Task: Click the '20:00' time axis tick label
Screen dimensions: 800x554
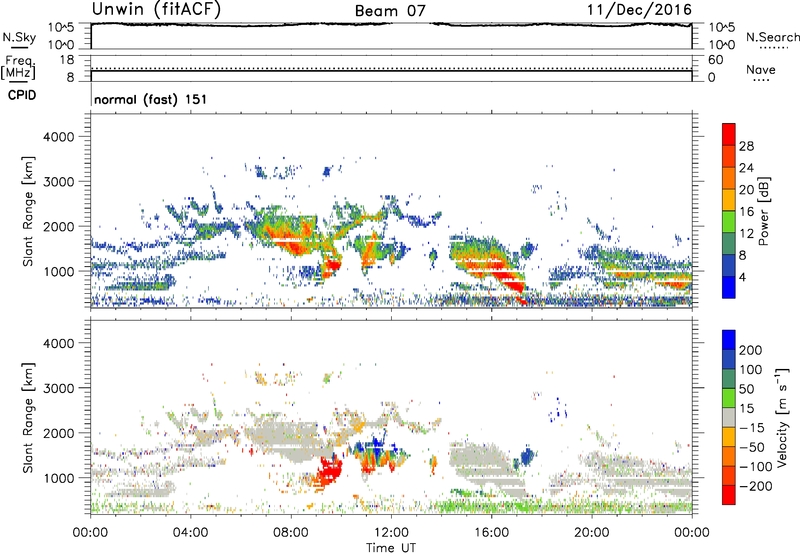Action: (x=591, y=533)
